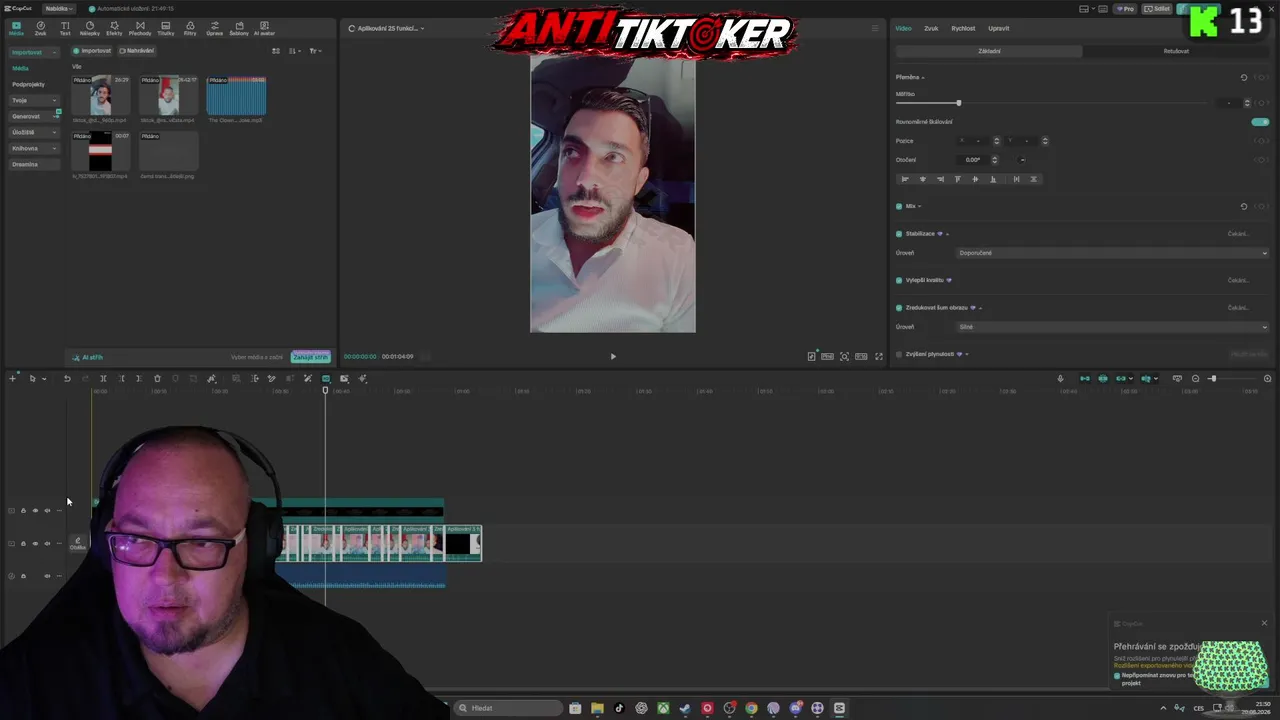Expand the Tvoje sidebar section
The image size is (1280, 720).
pyautogui.click(x=33, y=100)
